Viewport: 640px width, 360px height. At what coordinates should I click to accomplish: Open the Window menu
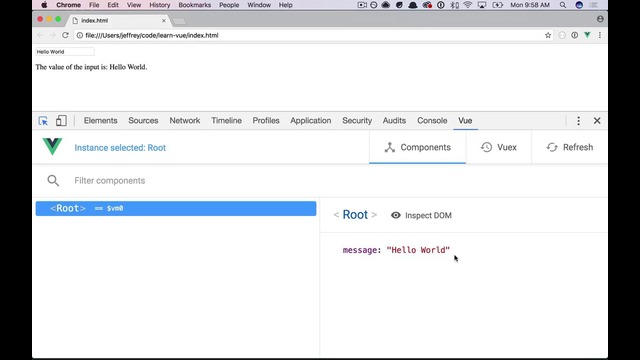(259, 5)
